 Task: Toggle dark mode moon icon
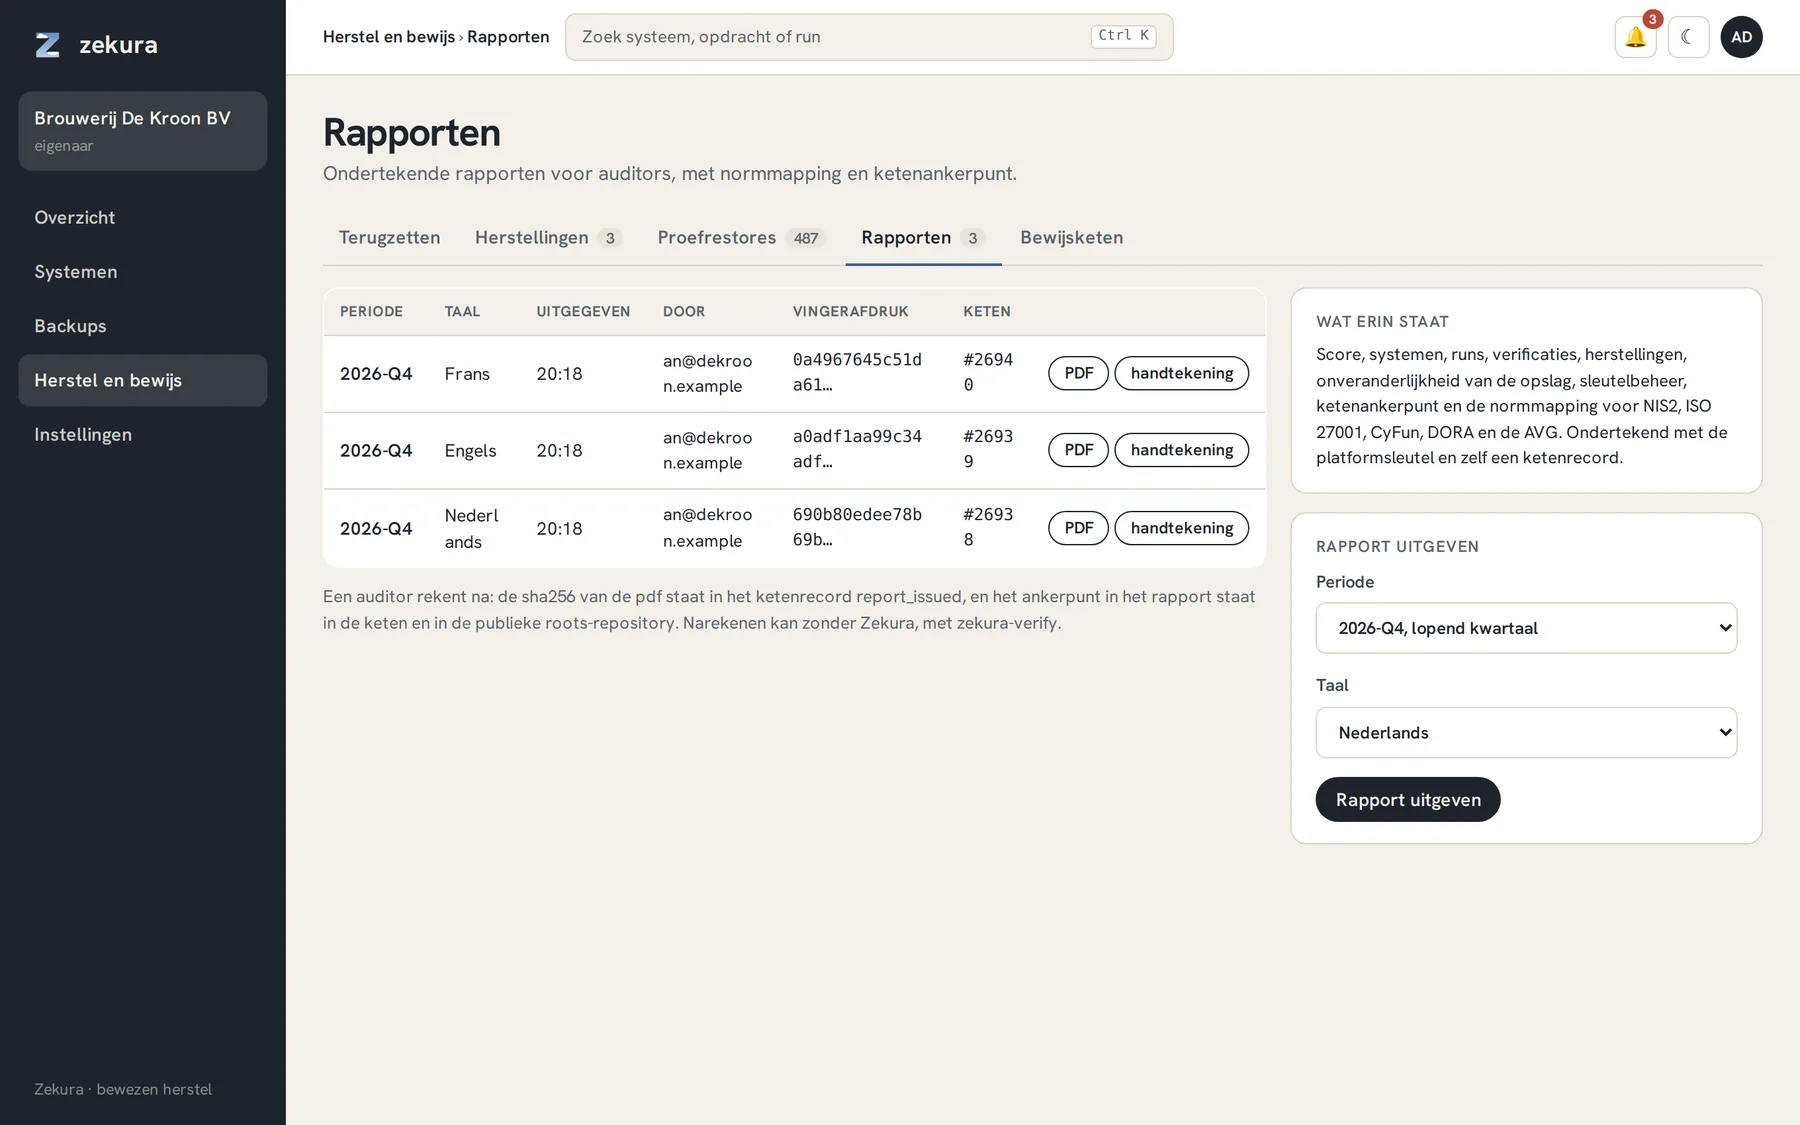[1688, 37]
